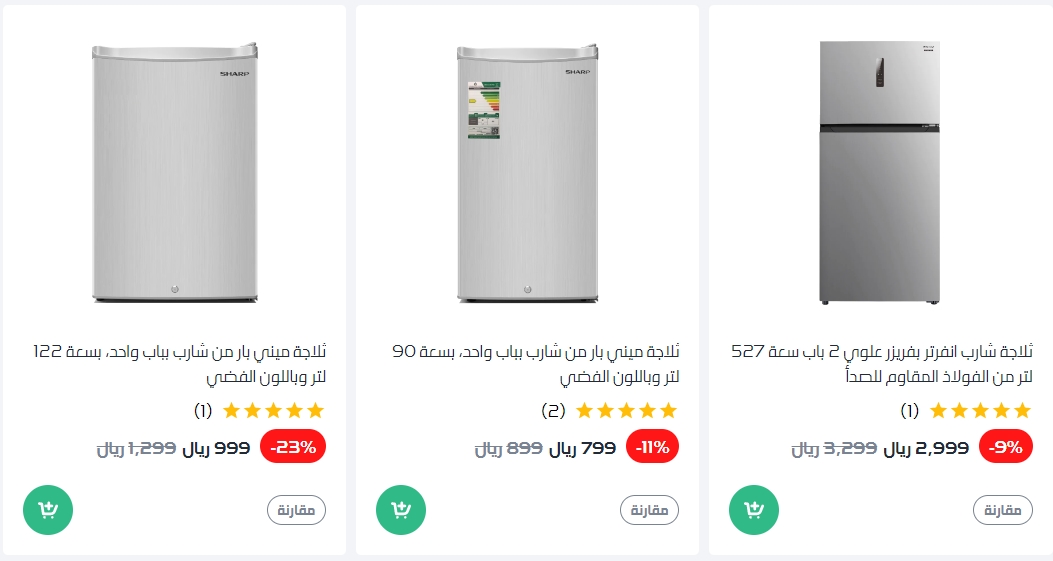The height and width of the screenshot is (561, 1053).
Task: Add the 122 liter Sharp mini bar to cart
Action: (x=48, y=510)
